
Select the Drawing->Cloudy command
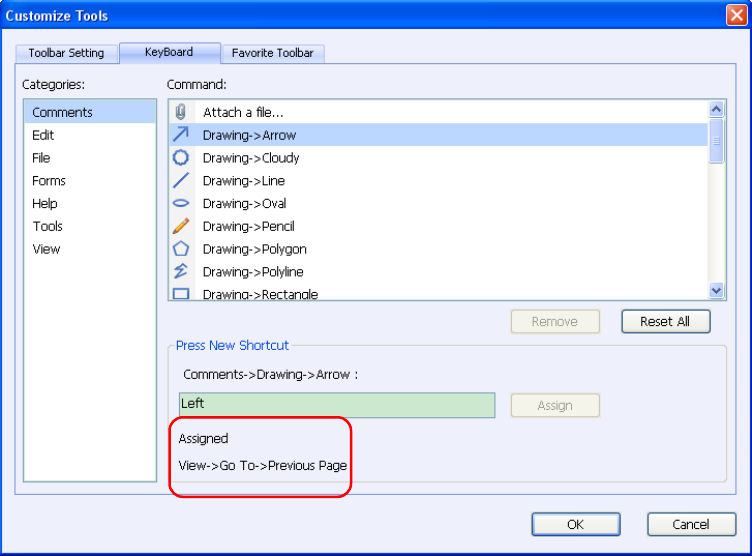pyautogui.click(x=438, y=157)
